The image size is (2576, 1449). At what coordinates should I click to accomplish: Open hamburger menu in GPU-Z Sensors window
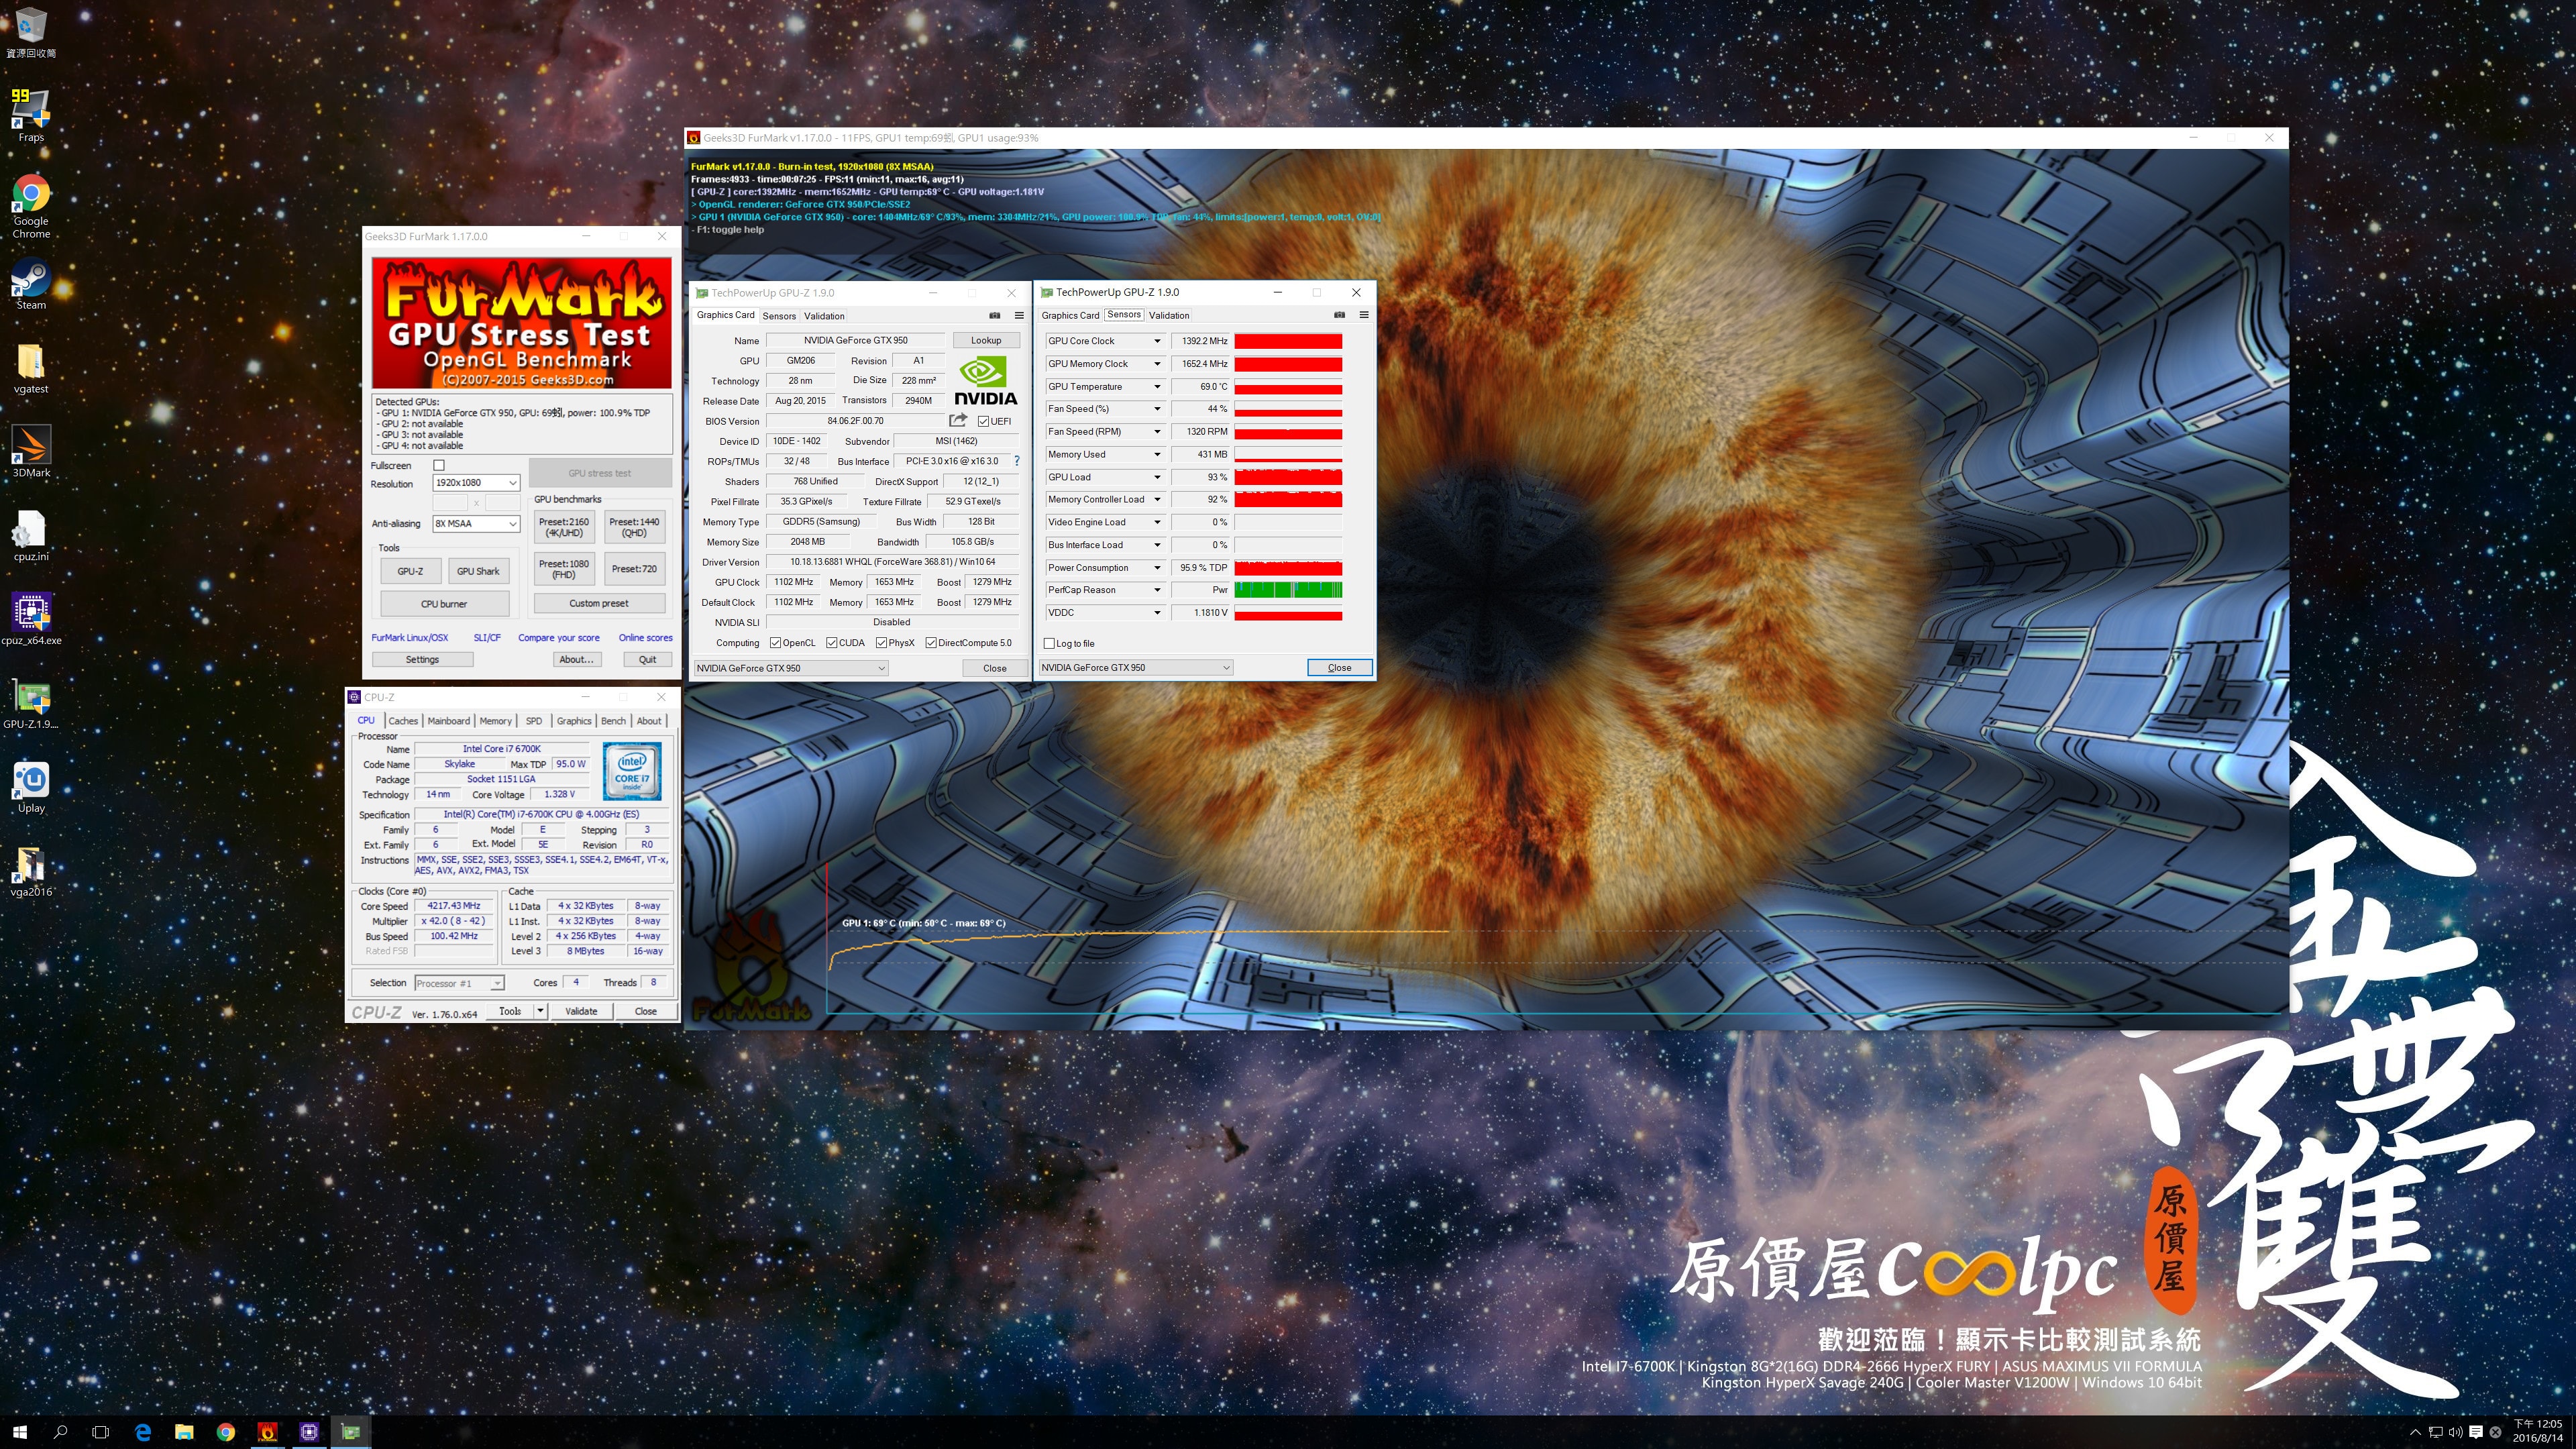(x=1363, y=315)
